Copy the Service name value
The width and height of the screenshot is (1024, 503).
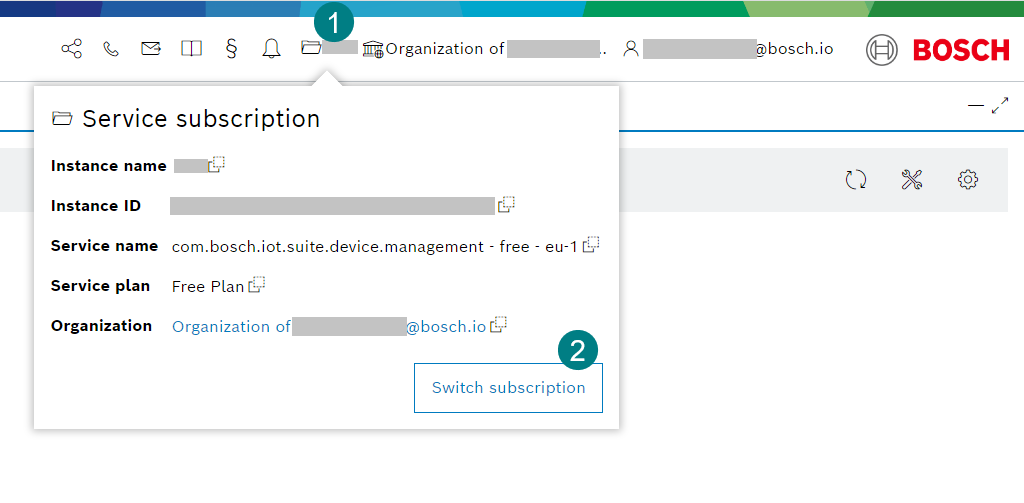click(x=592, y=245)
